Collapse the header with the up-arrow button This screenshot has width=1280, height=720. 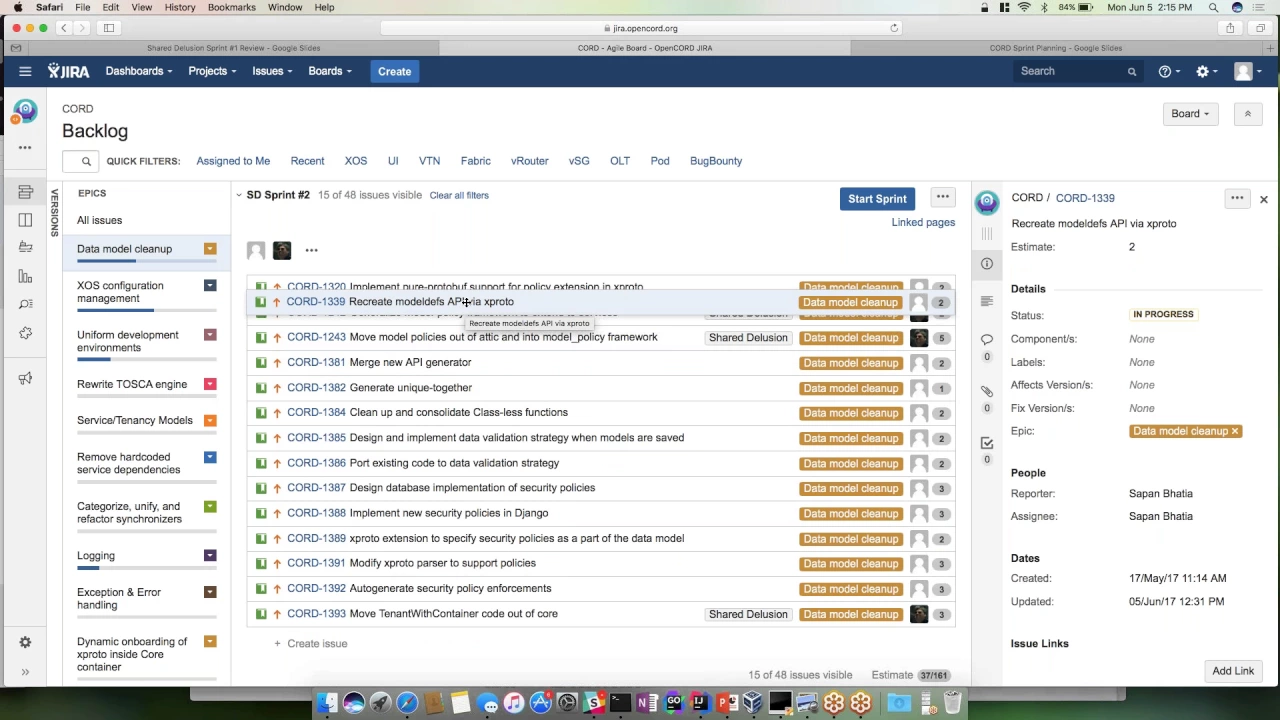click(x=1248, y=114)
